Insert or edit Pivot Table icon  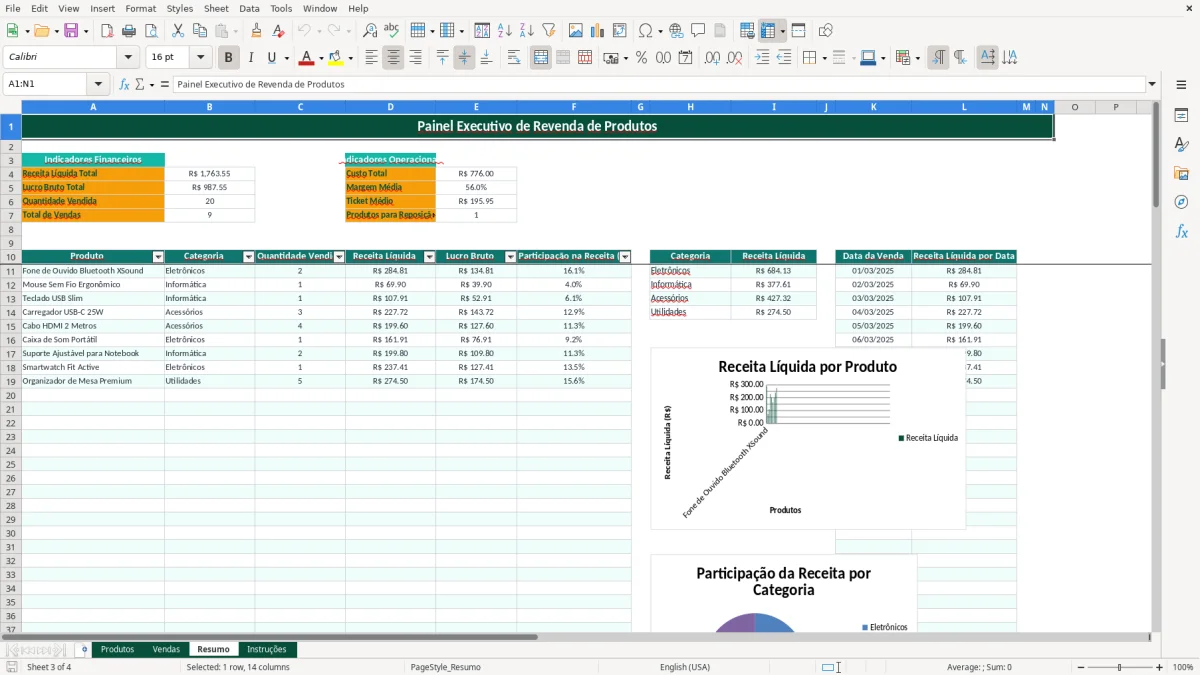(620, 31)
